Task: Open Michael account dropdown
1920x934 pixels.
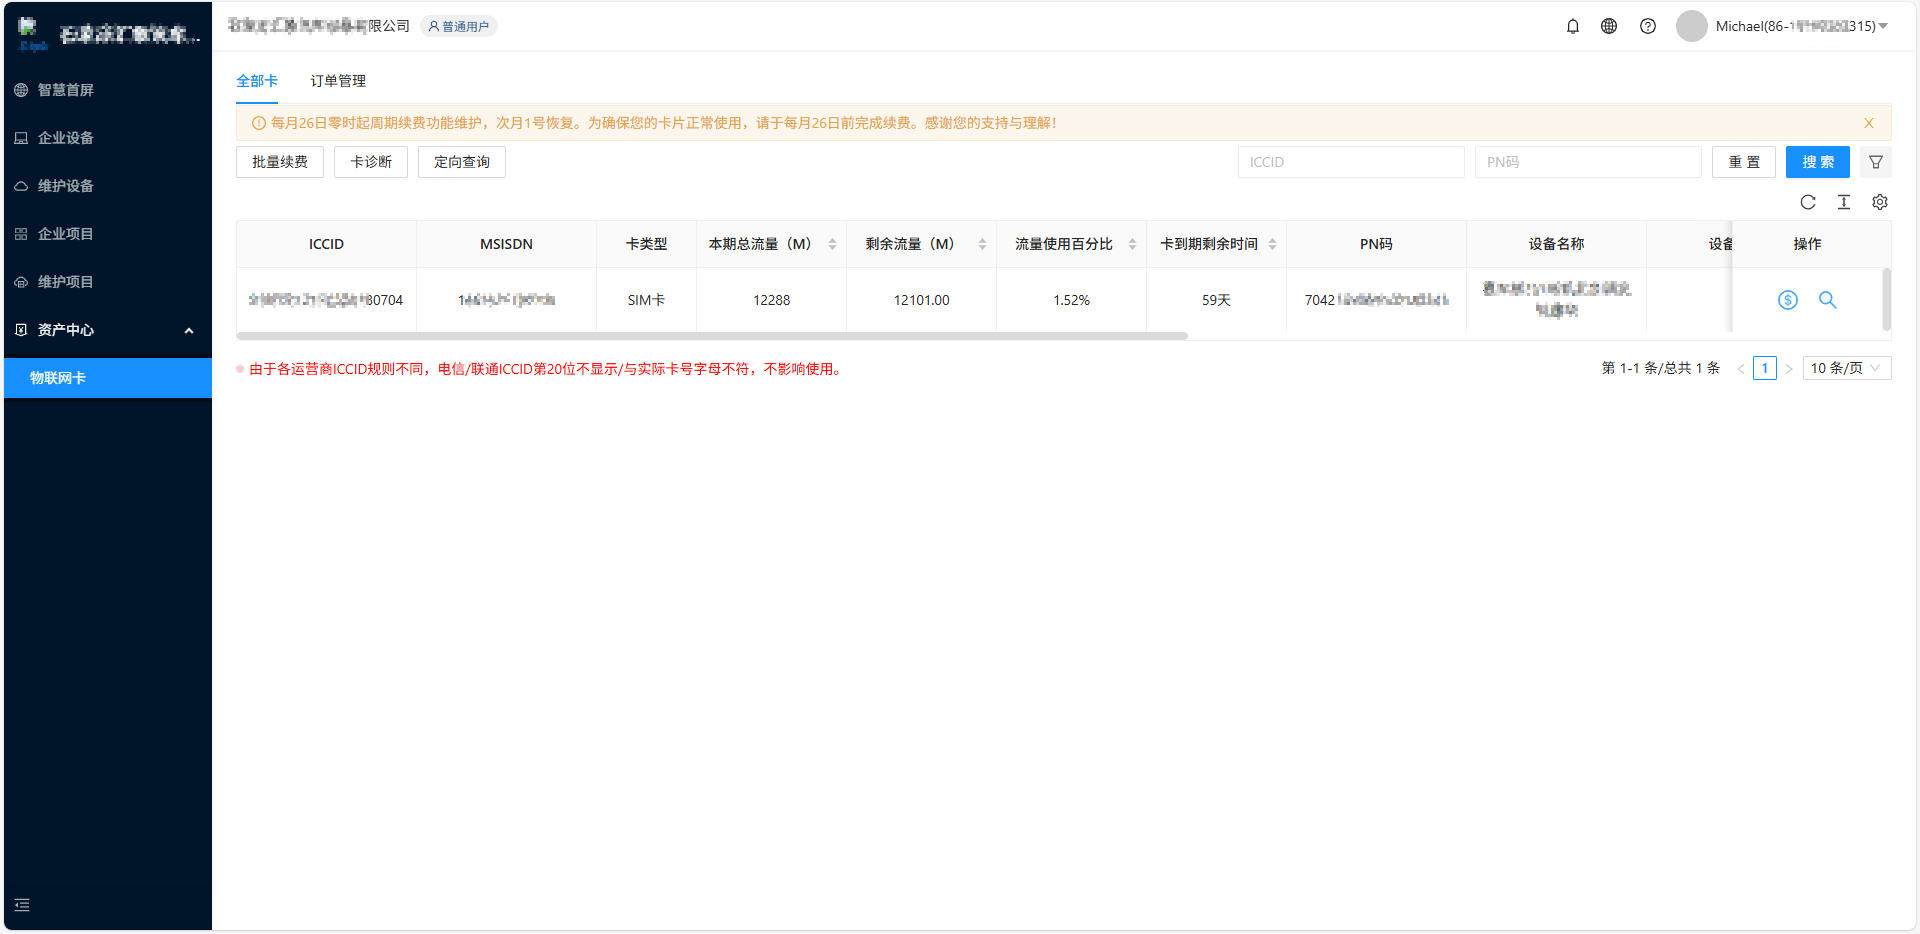Action: [x=1802, y=26]
